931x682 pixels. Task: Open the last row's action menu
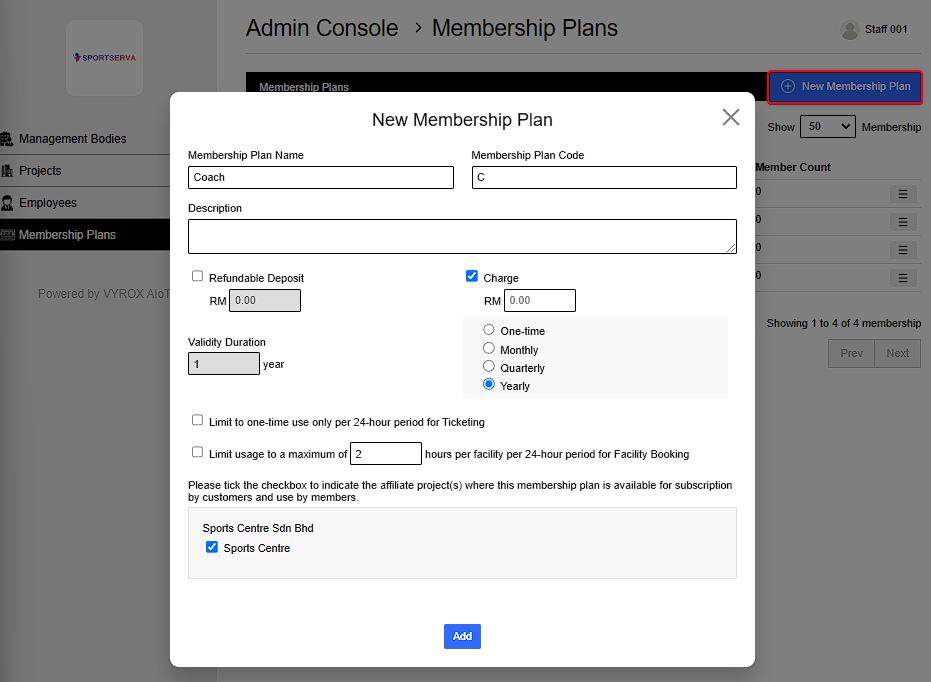pyautogui.click(x=902, y=278)
